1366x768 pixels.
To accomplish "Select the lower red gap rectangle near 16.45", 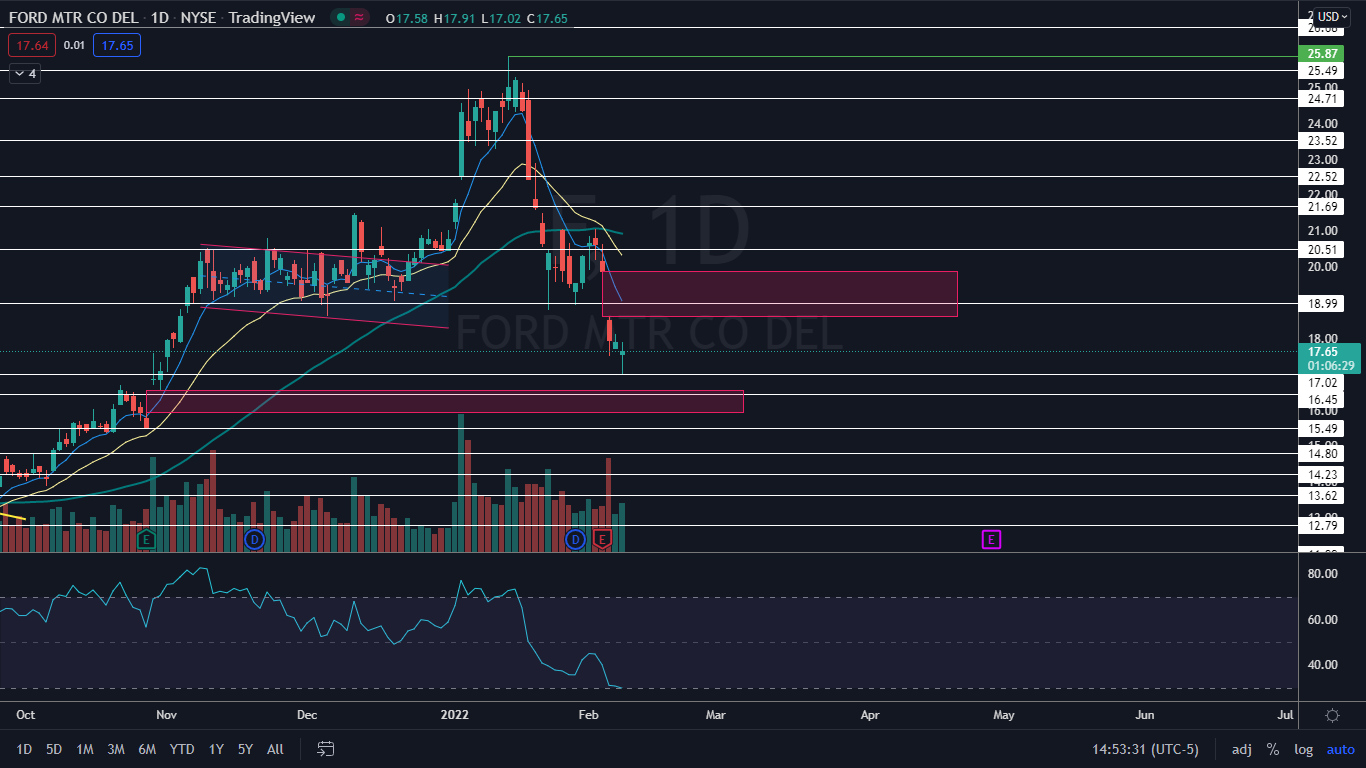I will (x=445, y=401).
